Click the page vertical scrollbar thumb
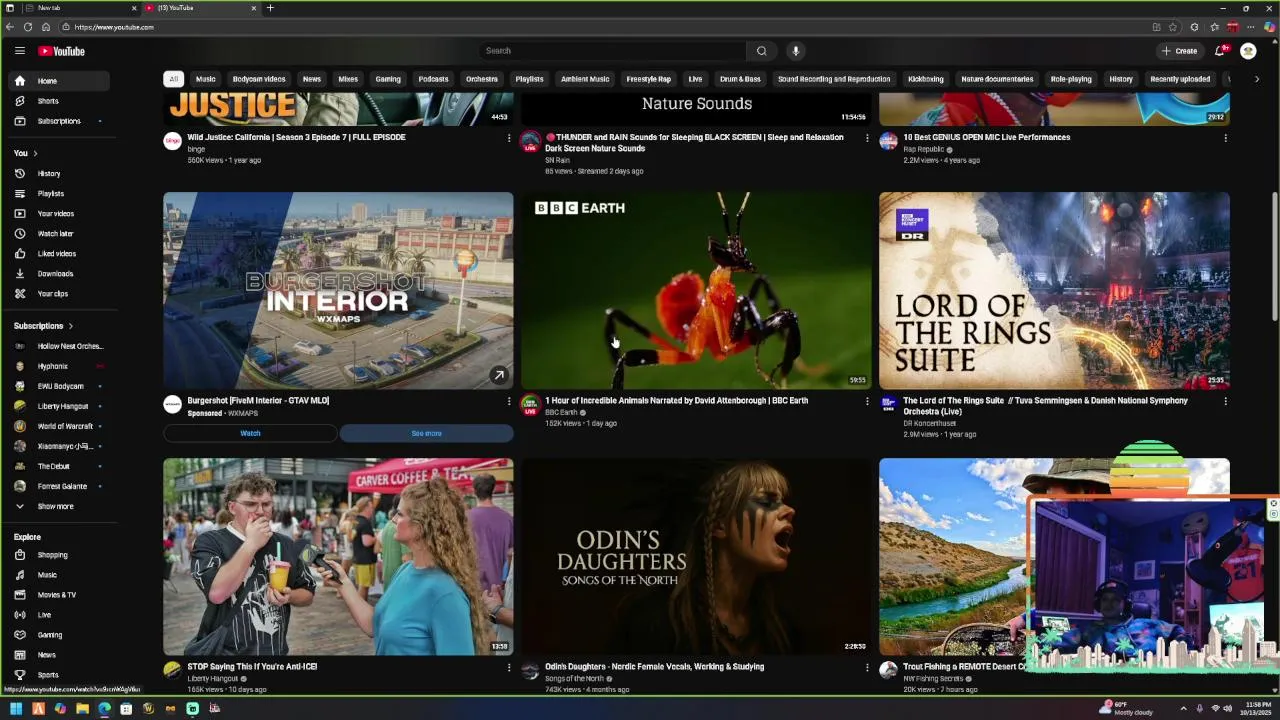The width and height of the screenshot is (1280, 720). [x=1274, y=255]
